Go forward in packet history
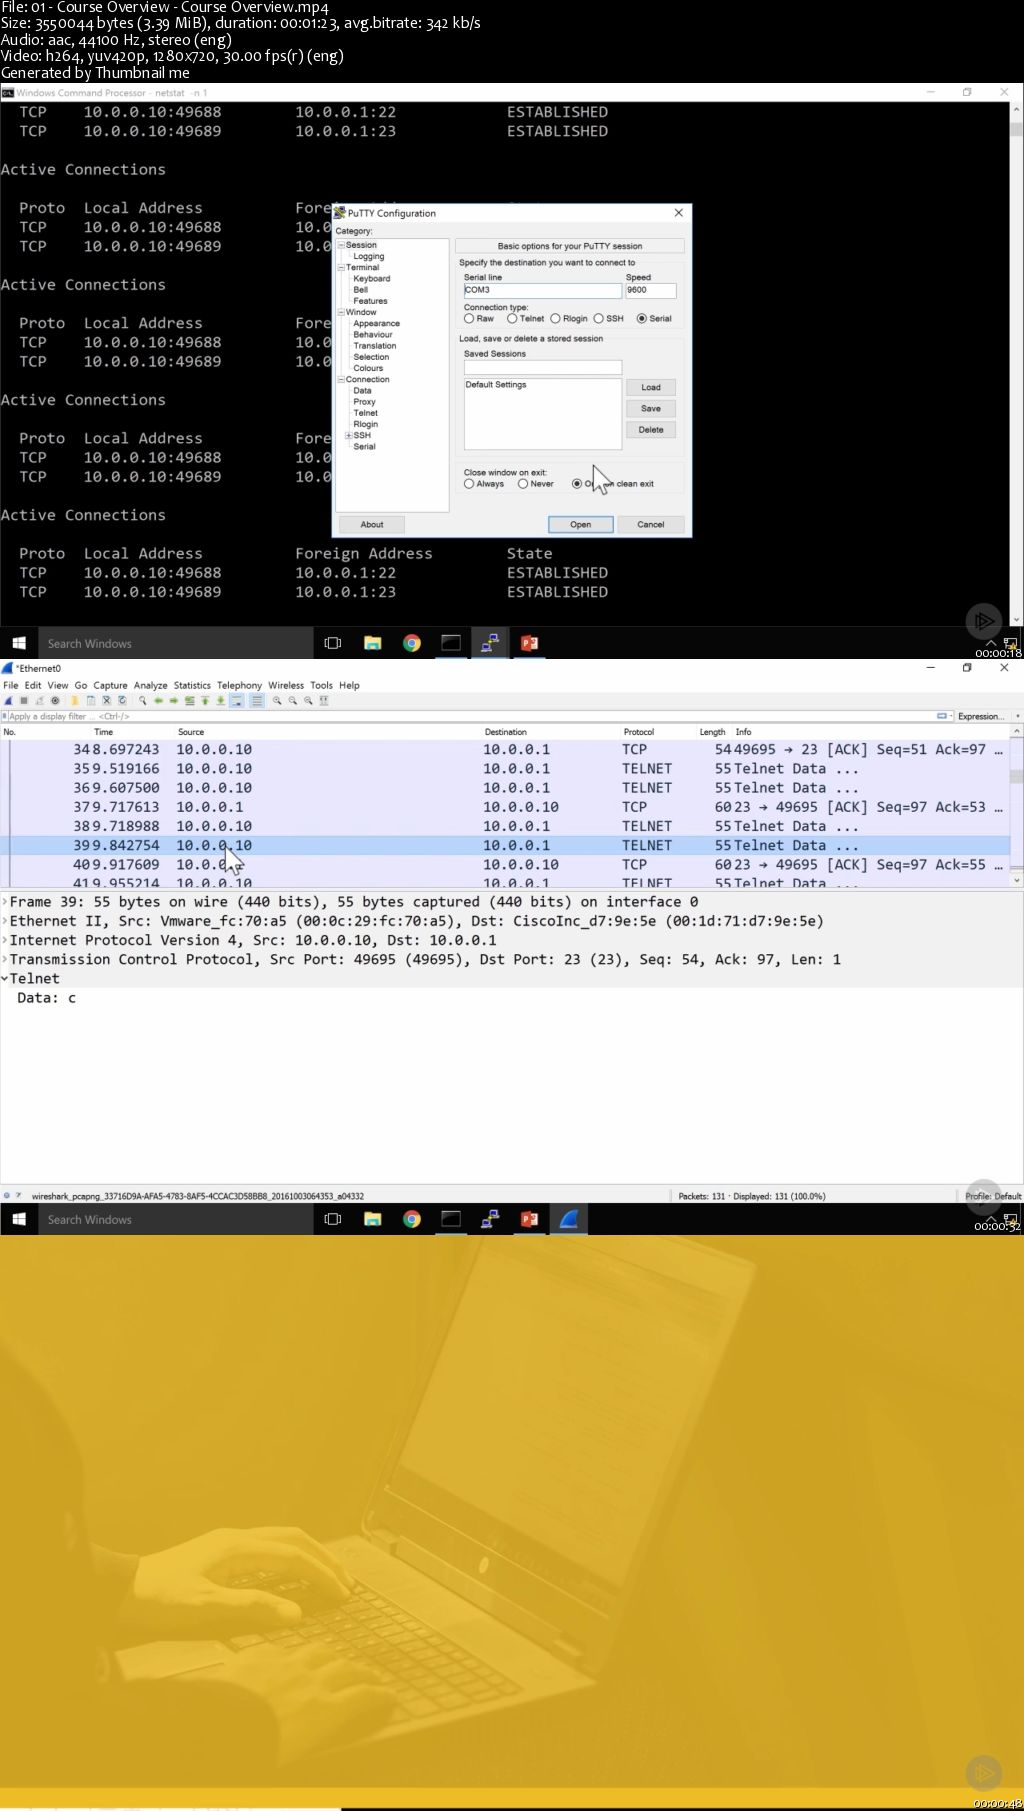Screen dimensions: 1024x1811 point(174,701)
